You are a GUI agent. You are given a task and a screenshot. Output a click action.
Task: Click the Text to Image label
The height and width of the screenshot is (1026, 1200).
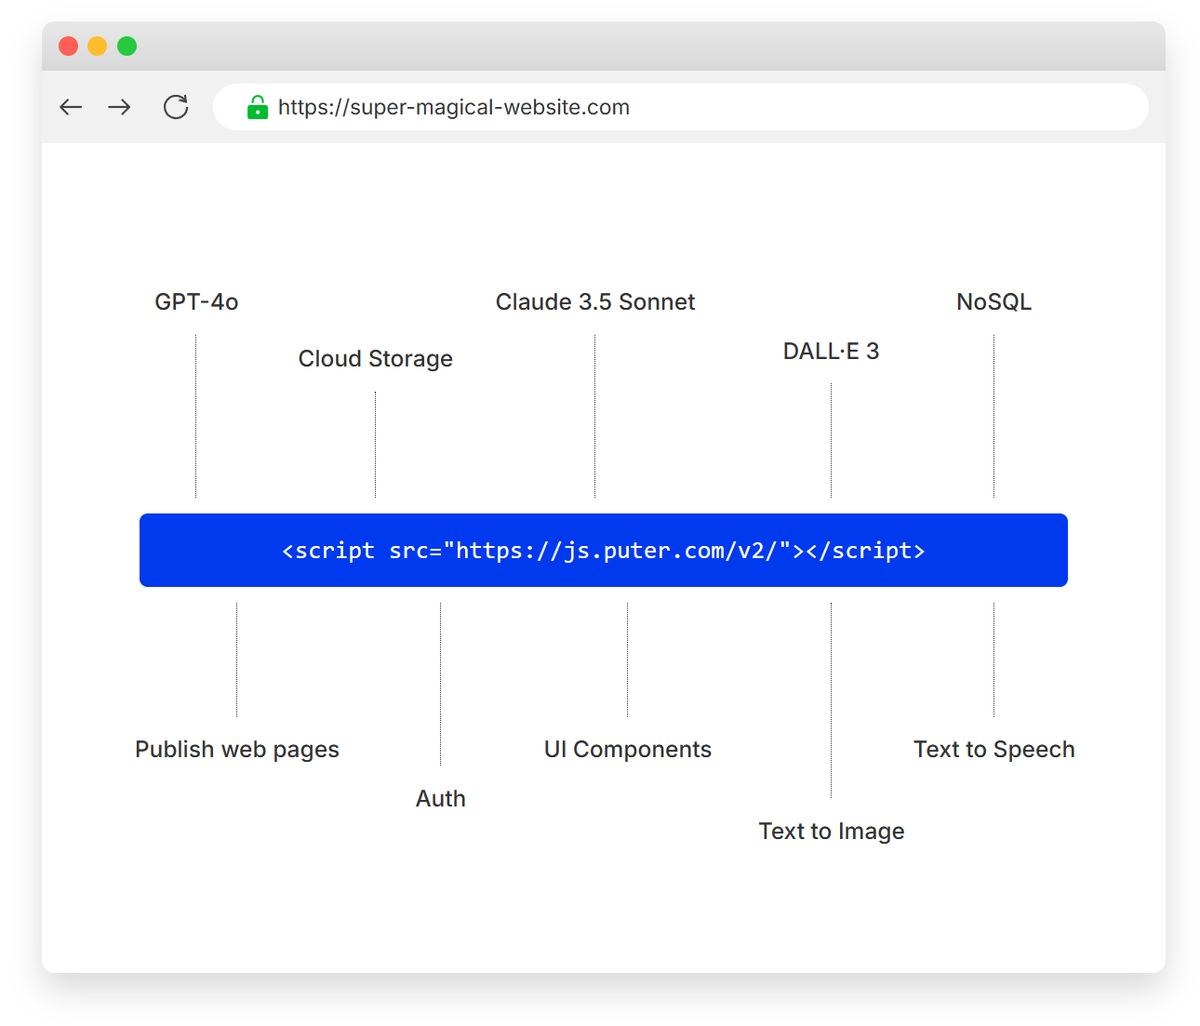pos(831,831)
